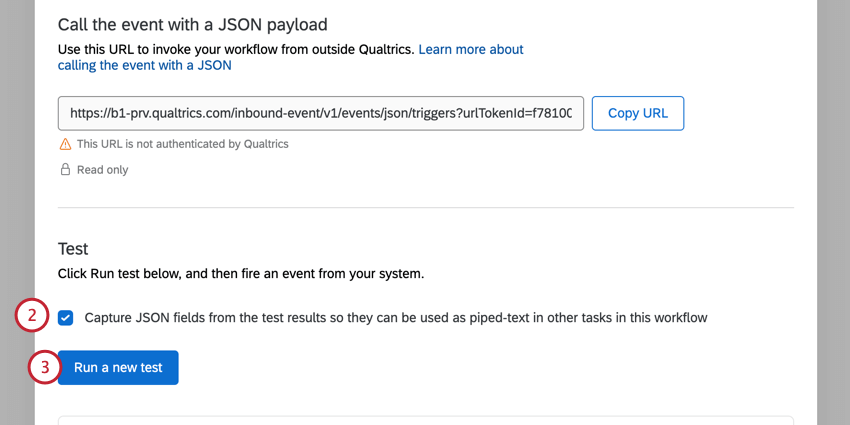The height and width of the screenshot is (425, 850).
Task: Click the 'Use this URL to invoke' description
Action: coord(235,49)
